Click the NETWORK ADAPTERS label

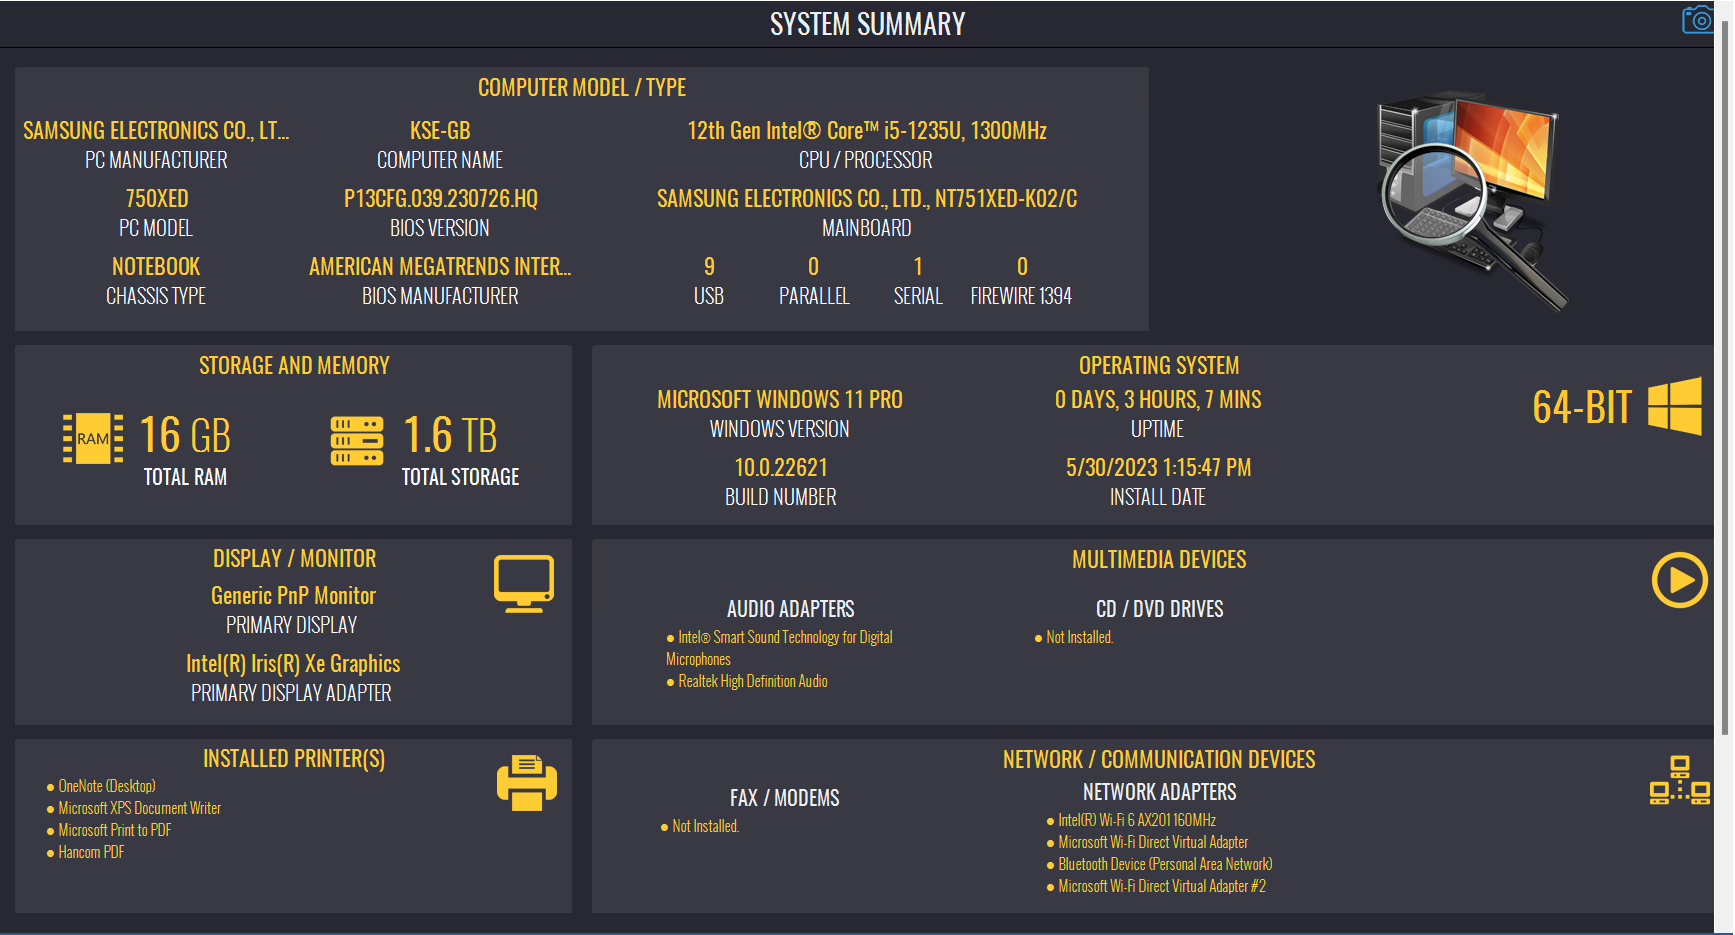pyautogui.click(x=1160, y=792)
